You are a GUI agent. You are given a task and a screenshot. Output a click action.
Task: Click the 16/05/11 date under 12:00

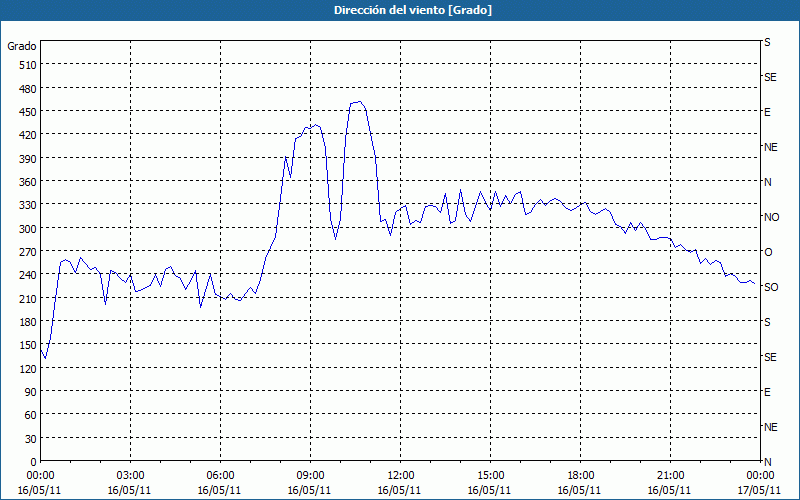pos(399,490)
